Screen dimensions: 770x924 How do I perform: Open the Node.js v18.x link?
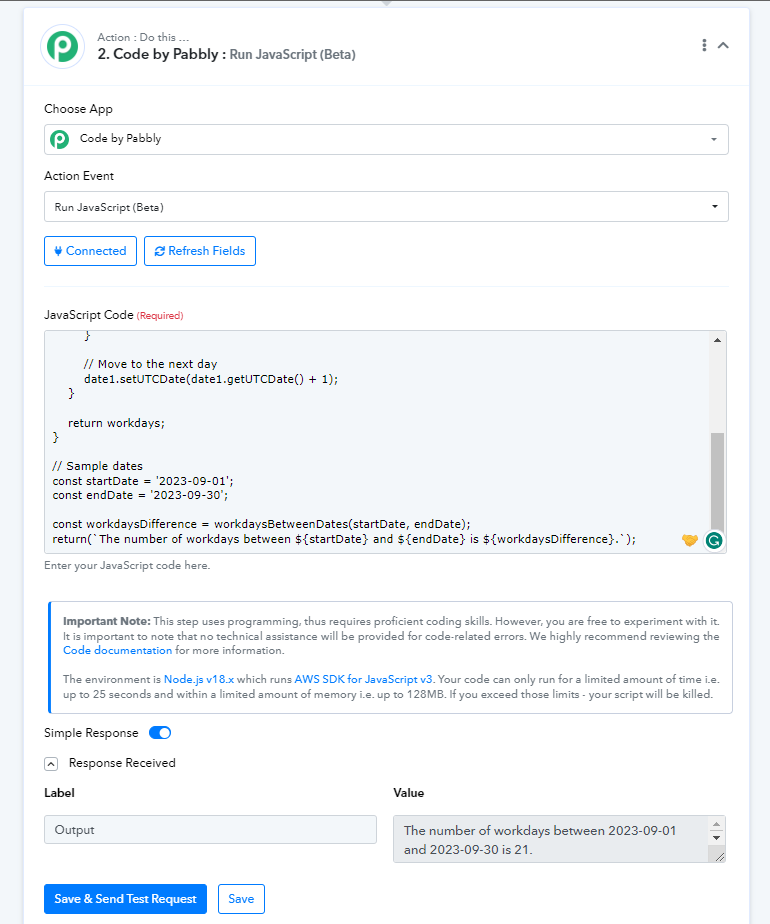point(199,679)
